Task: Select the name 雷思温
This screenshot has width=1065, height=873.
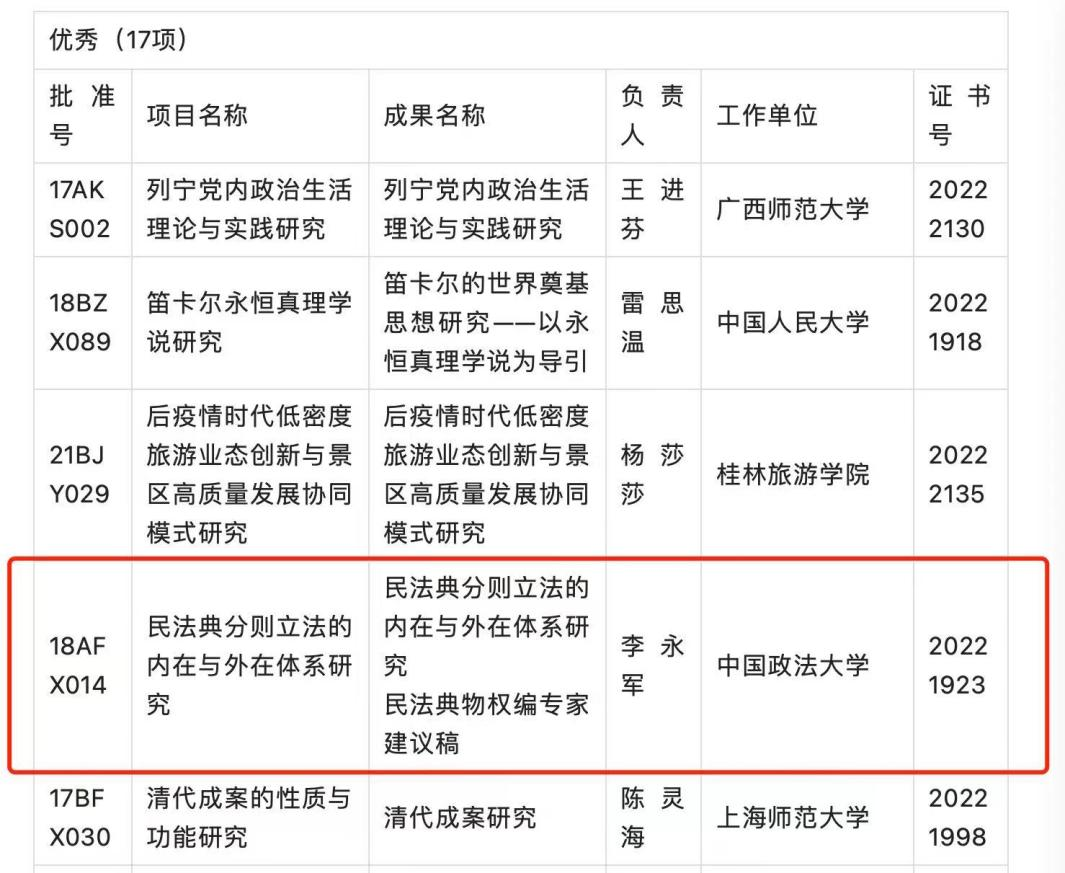Action: [652, 322]
